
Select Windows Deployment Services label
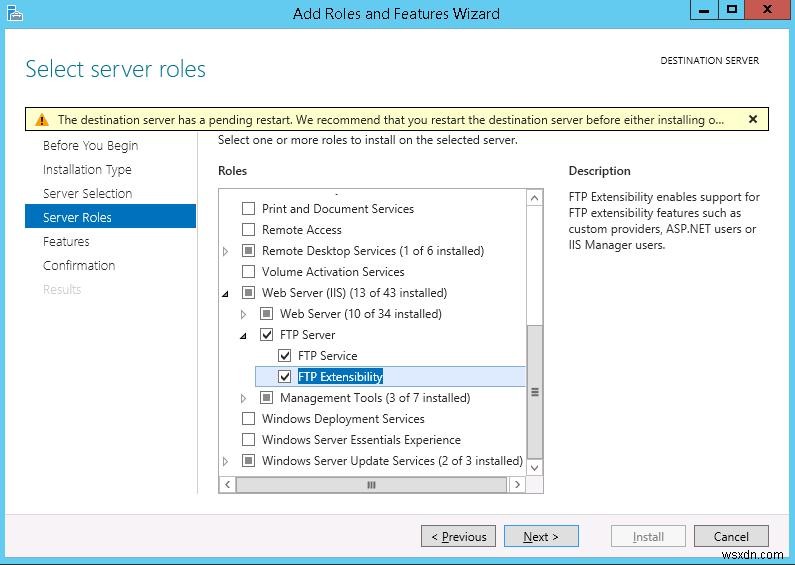point(343,418)
